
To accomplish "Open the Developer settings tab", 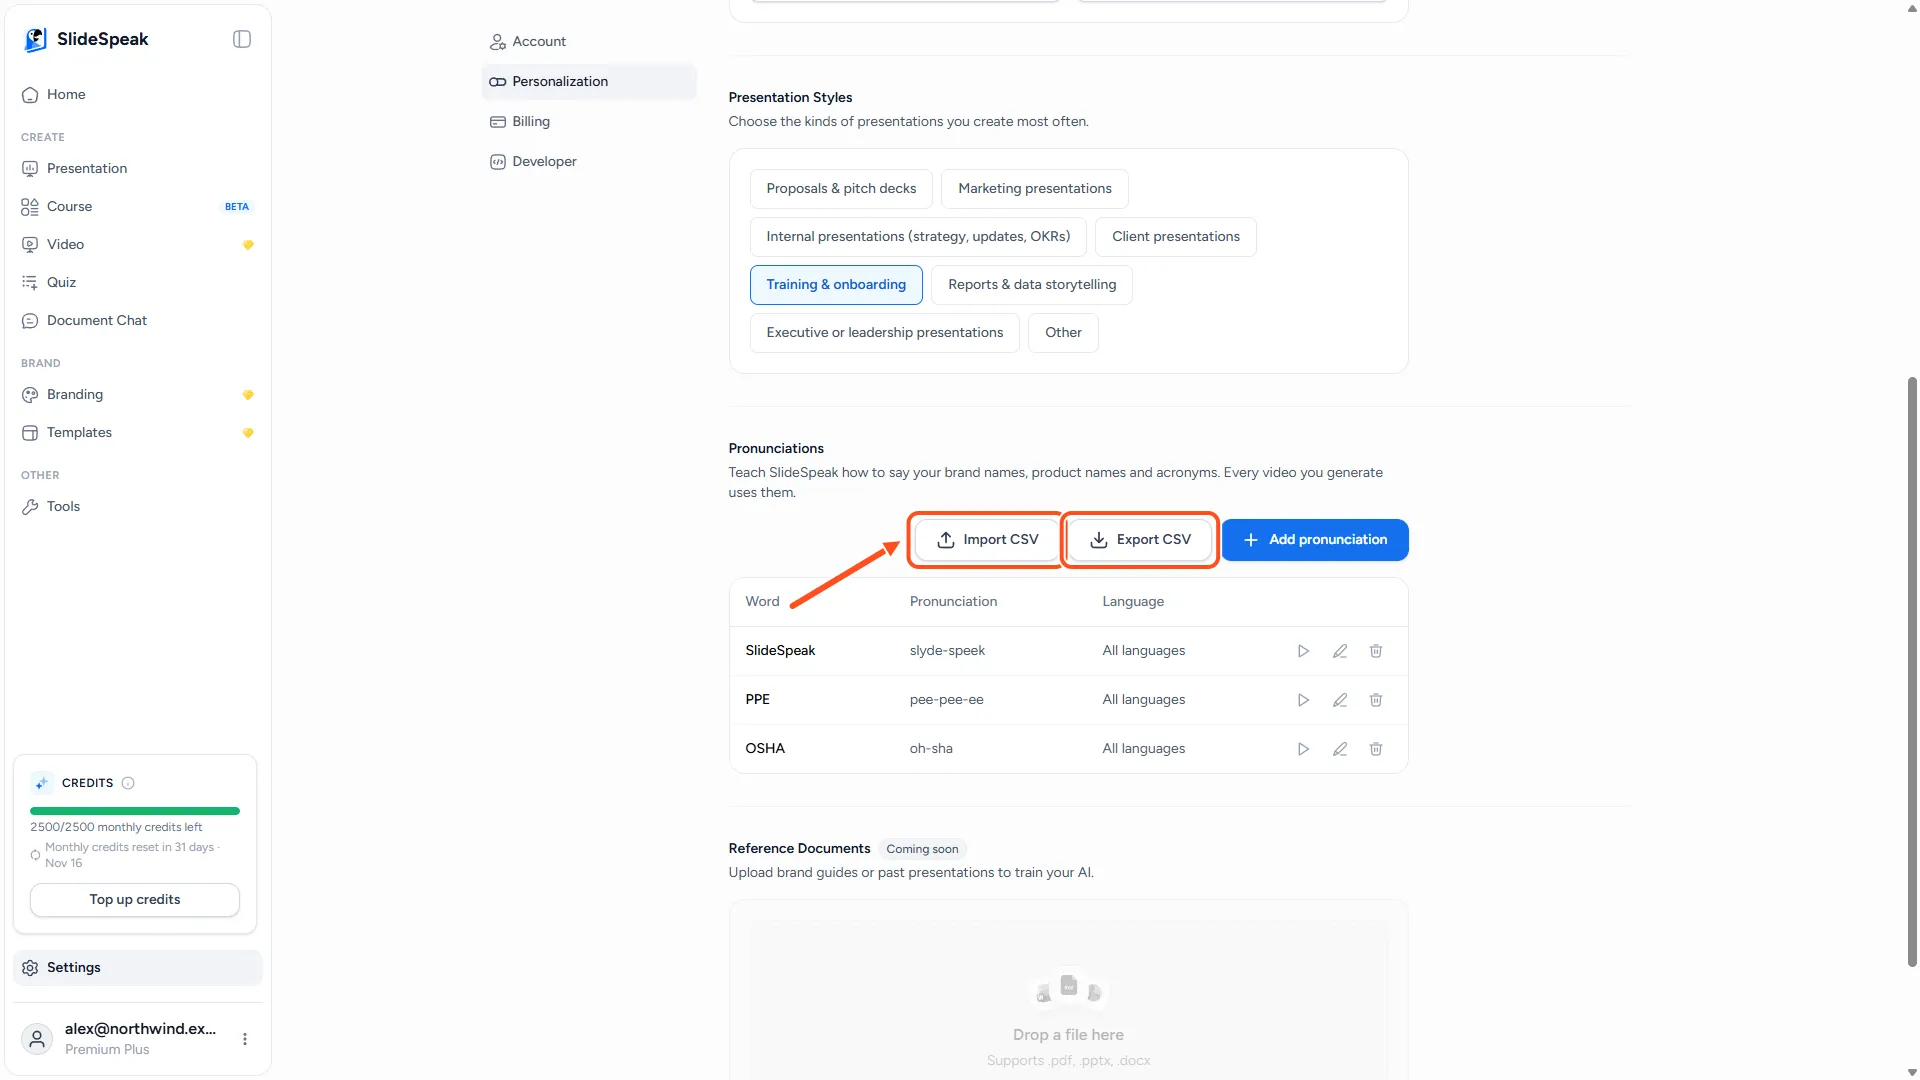I will point(589,161).
